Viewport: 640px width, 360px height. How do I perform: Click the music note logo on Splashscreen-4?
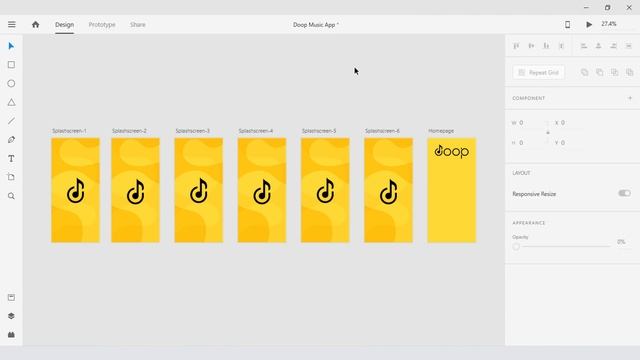[262, 191]
